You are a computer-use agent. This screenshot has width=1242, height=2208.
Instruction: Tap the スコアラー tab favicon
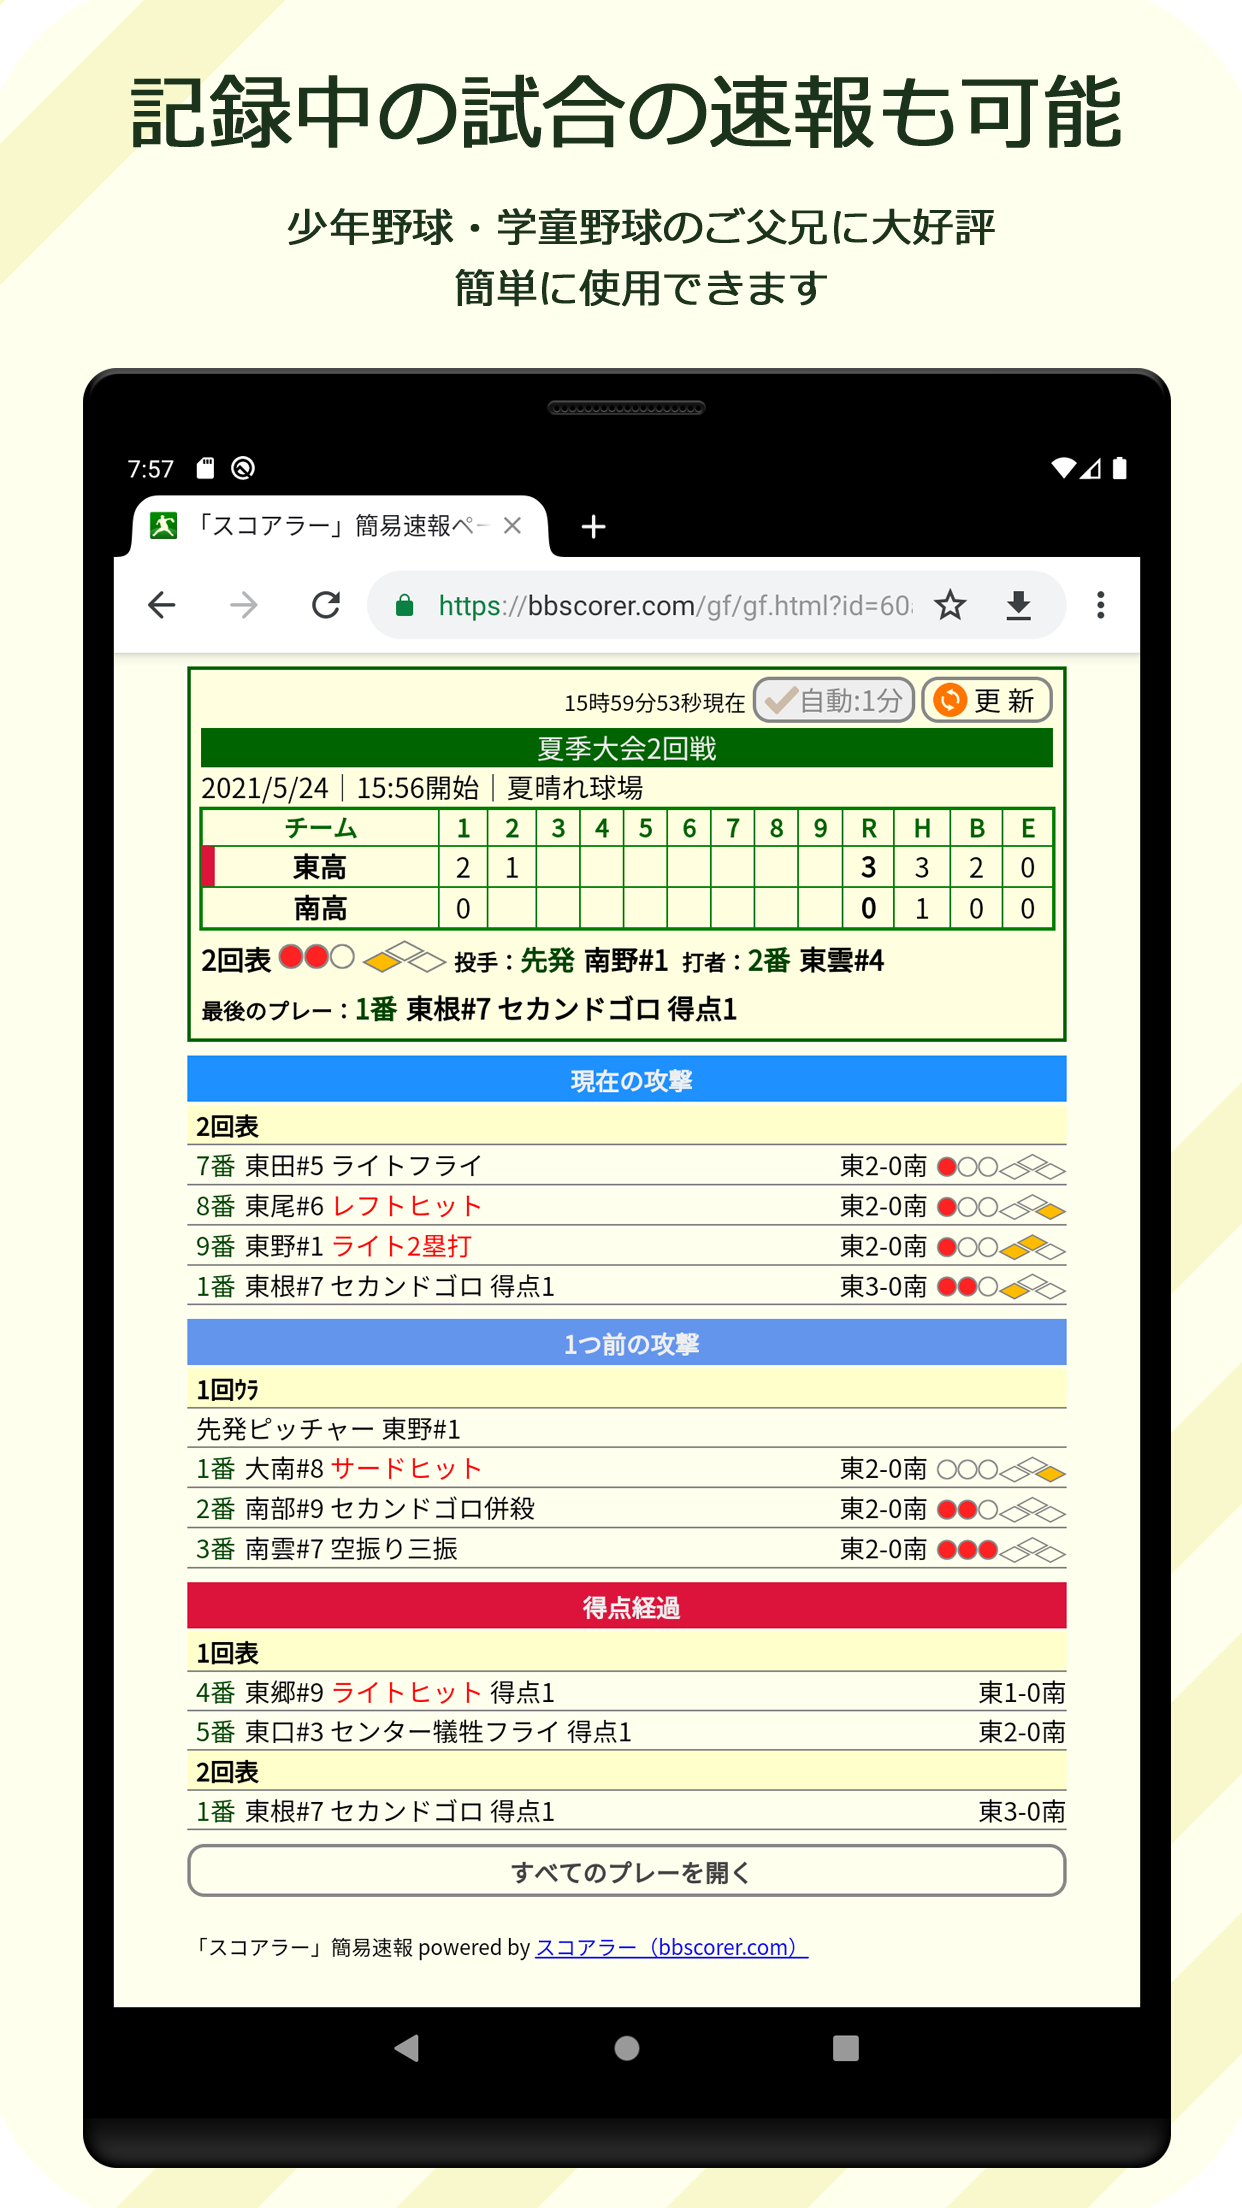point(163,526)
